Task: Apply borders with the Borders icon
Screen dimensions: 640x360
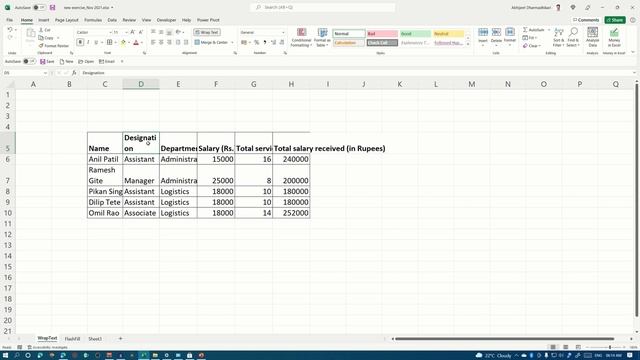Action: pyautogui.click(x=109, y=42)
